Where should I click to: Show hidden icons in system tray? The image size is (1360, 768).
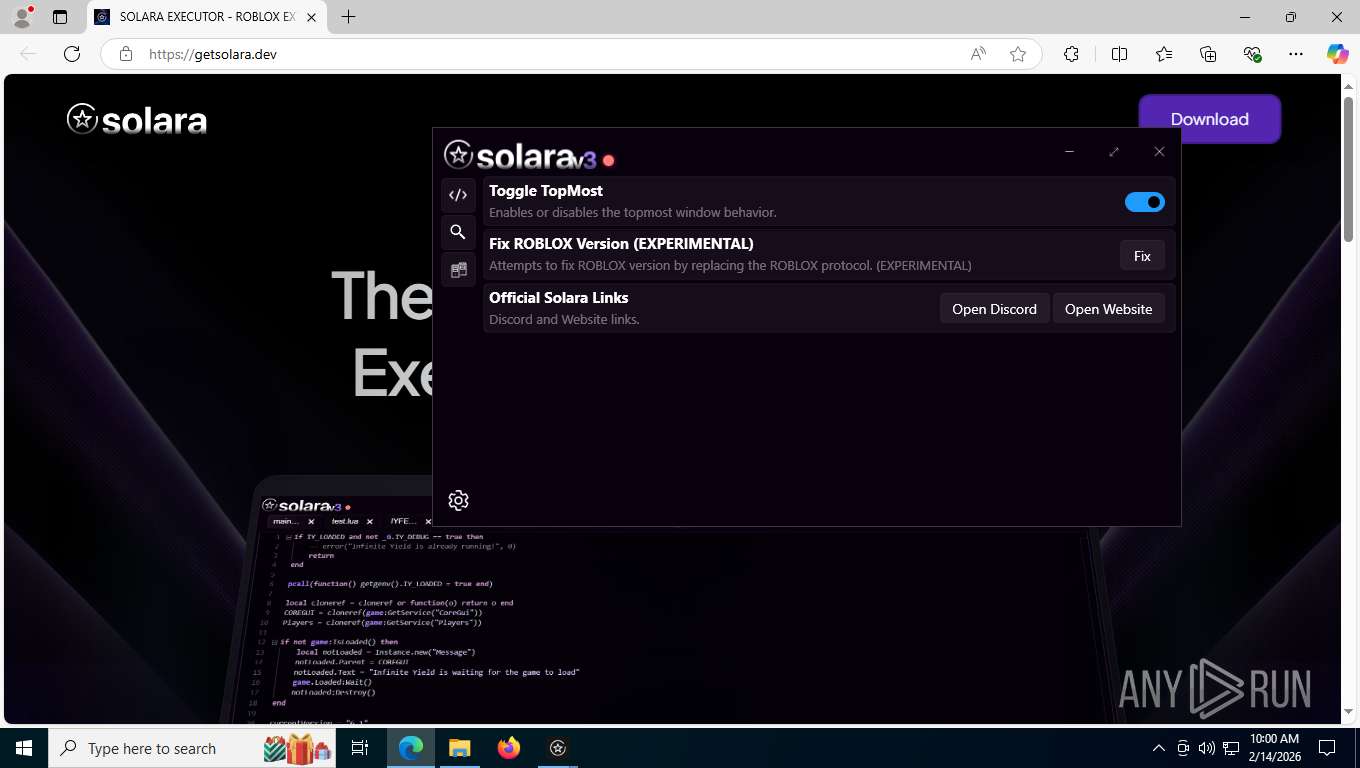(1159, 748)
